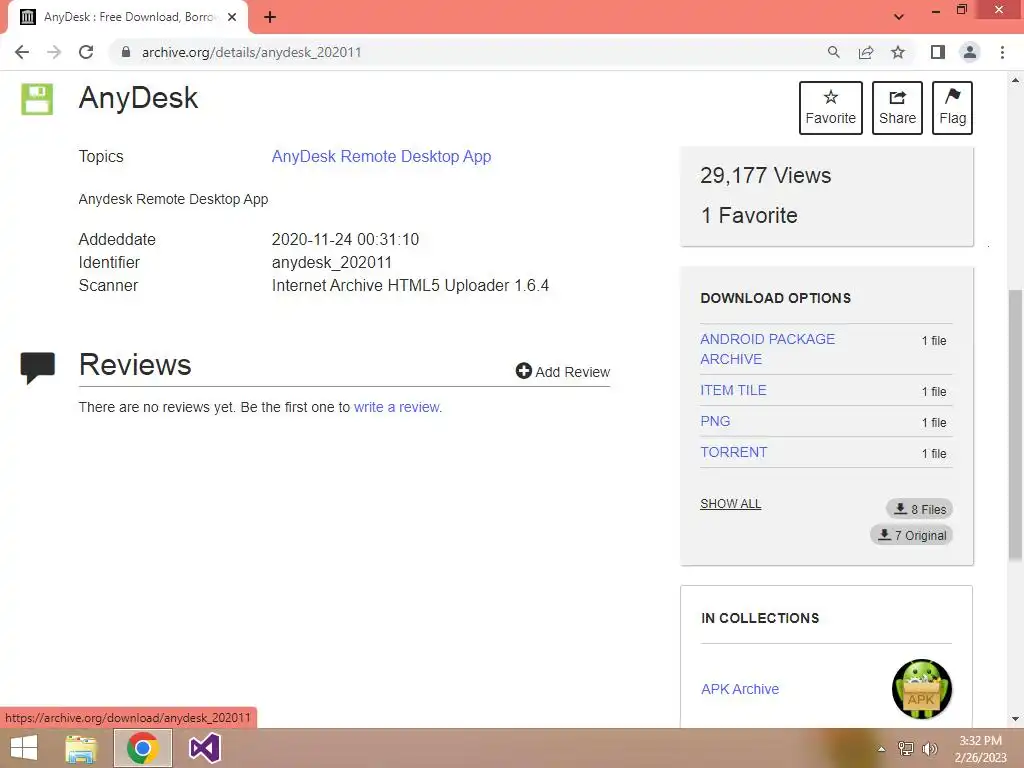Open TORRENT download option
The width and height of the screenshot is (1024, 768).
tap(733, 453)
